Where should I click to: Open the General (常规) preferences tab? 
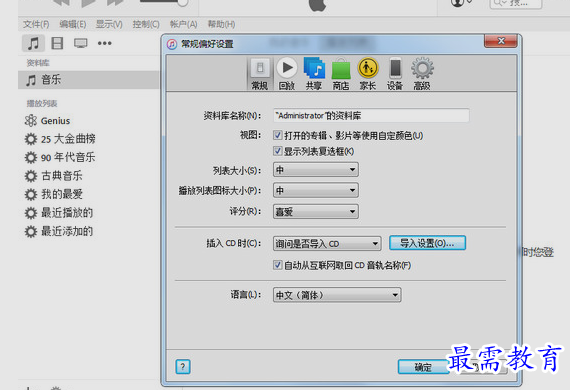pyautogui.click(x=260, y=74)
